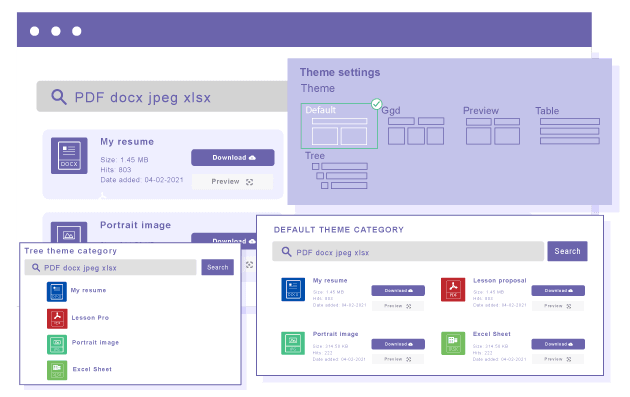Click search field in Default theme category panel
This screenshot has height=397, width=630.
click(x=408, y=252)
